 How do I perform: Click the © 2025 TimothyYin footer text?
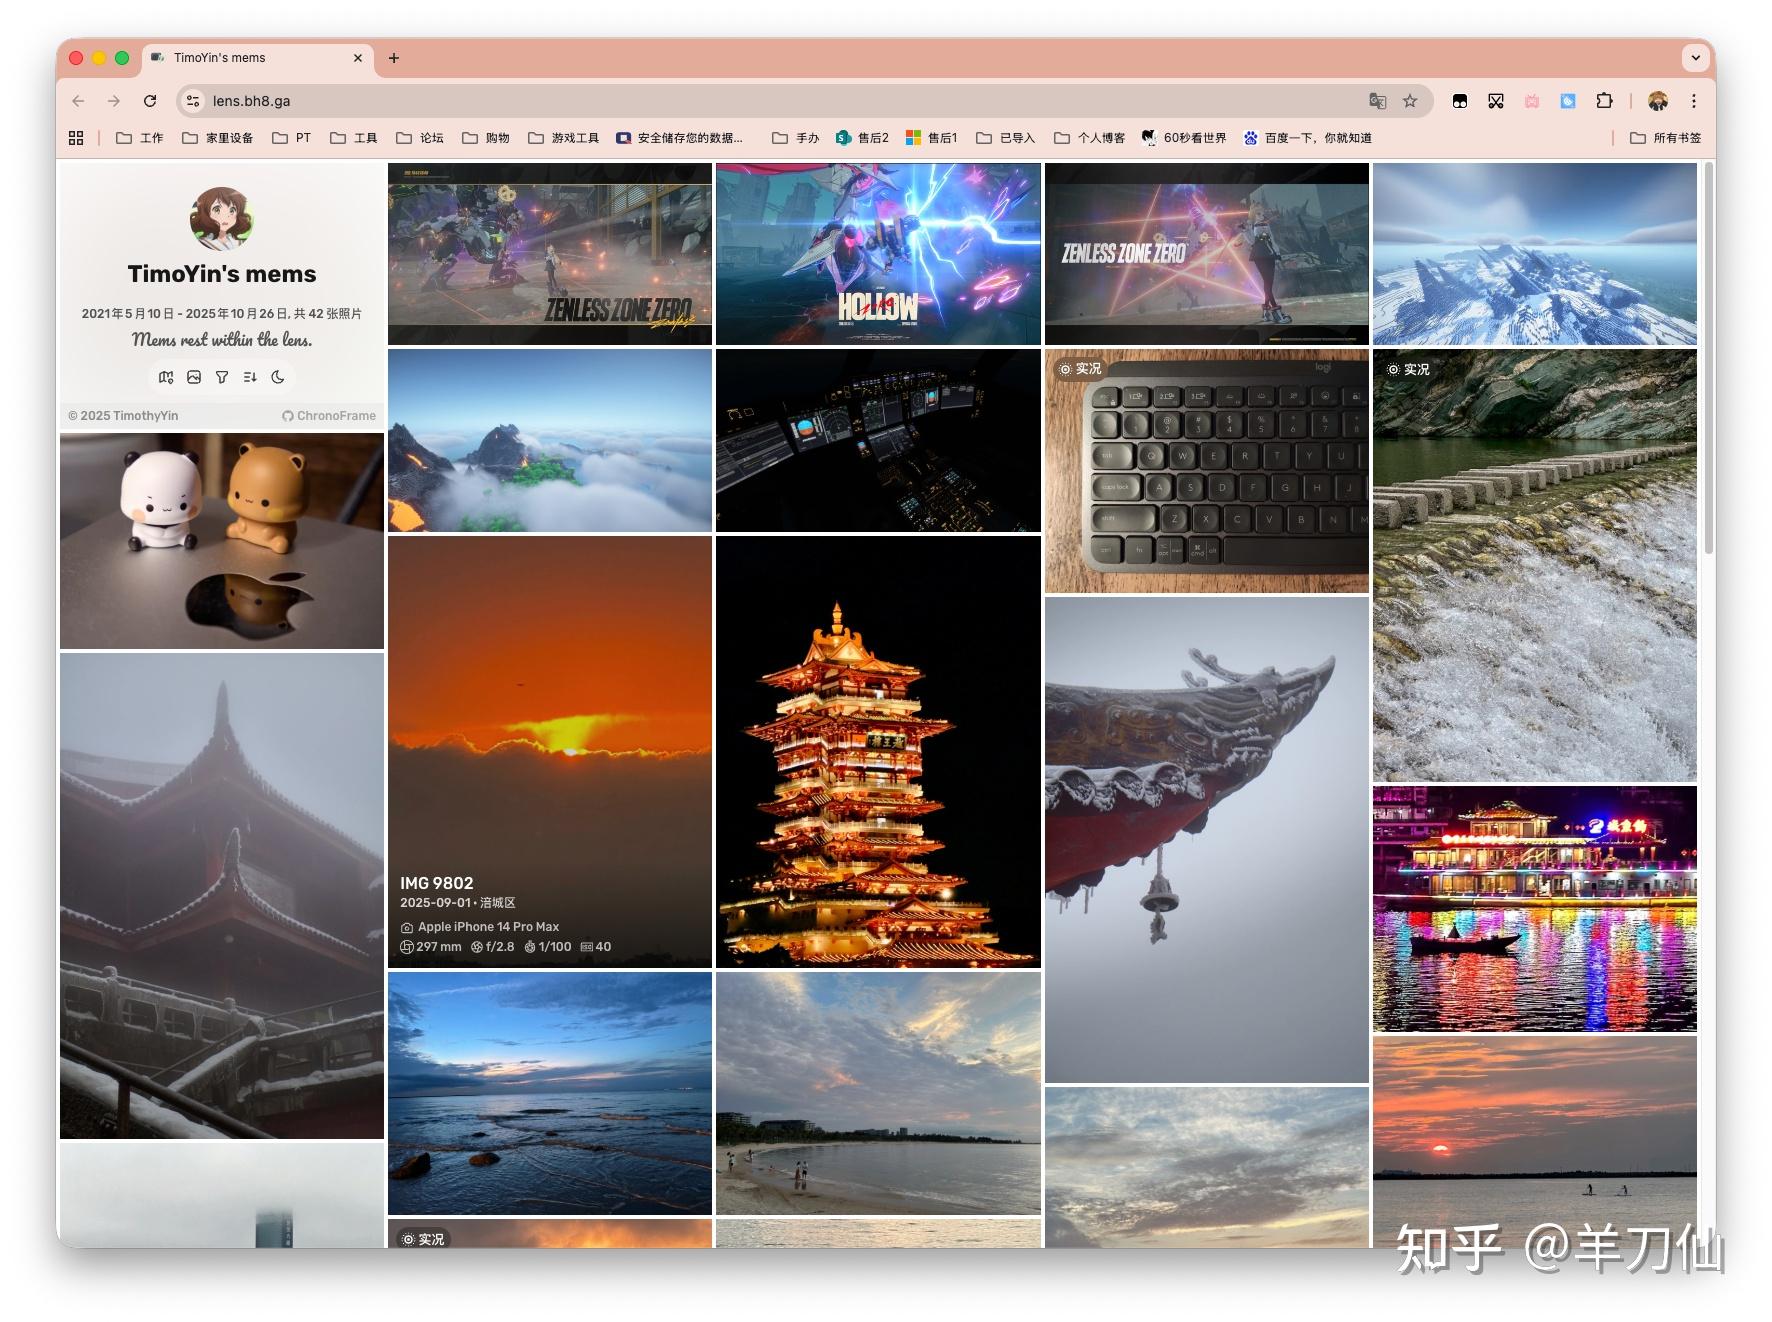[123, 416]
